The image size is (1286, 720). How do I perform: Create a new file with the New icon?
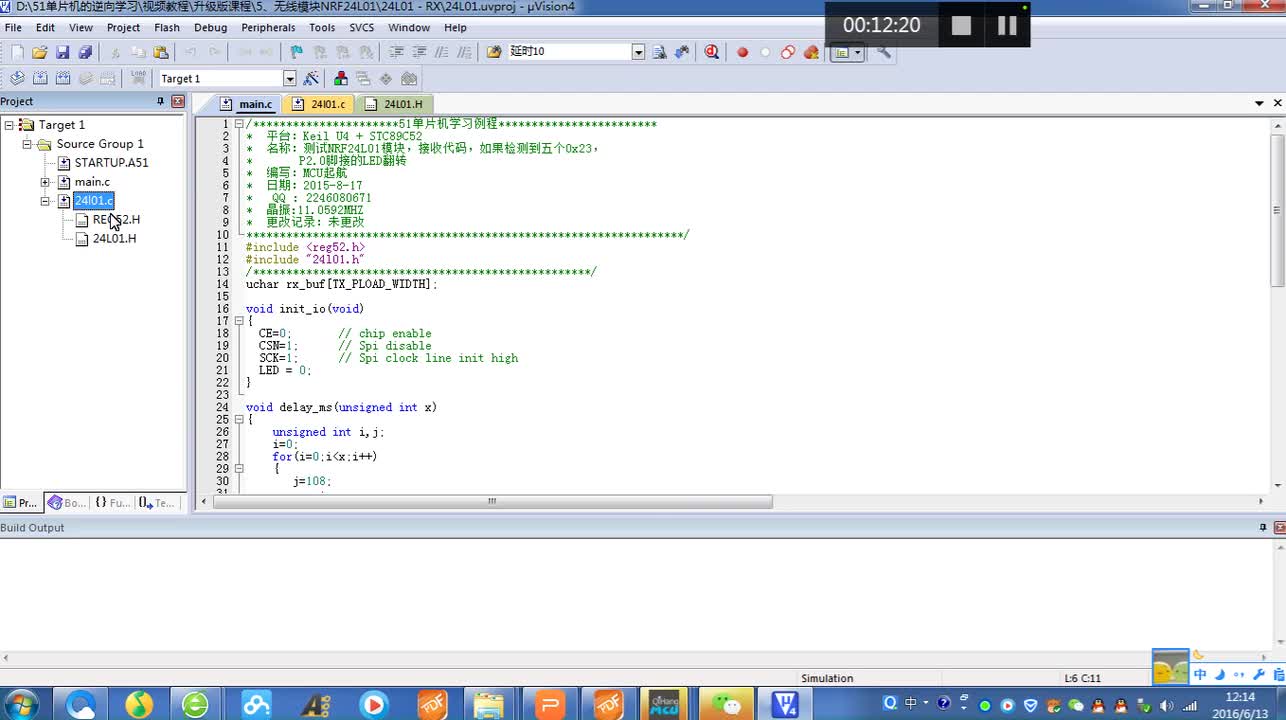pyautogui.click(x=17, y=52)
